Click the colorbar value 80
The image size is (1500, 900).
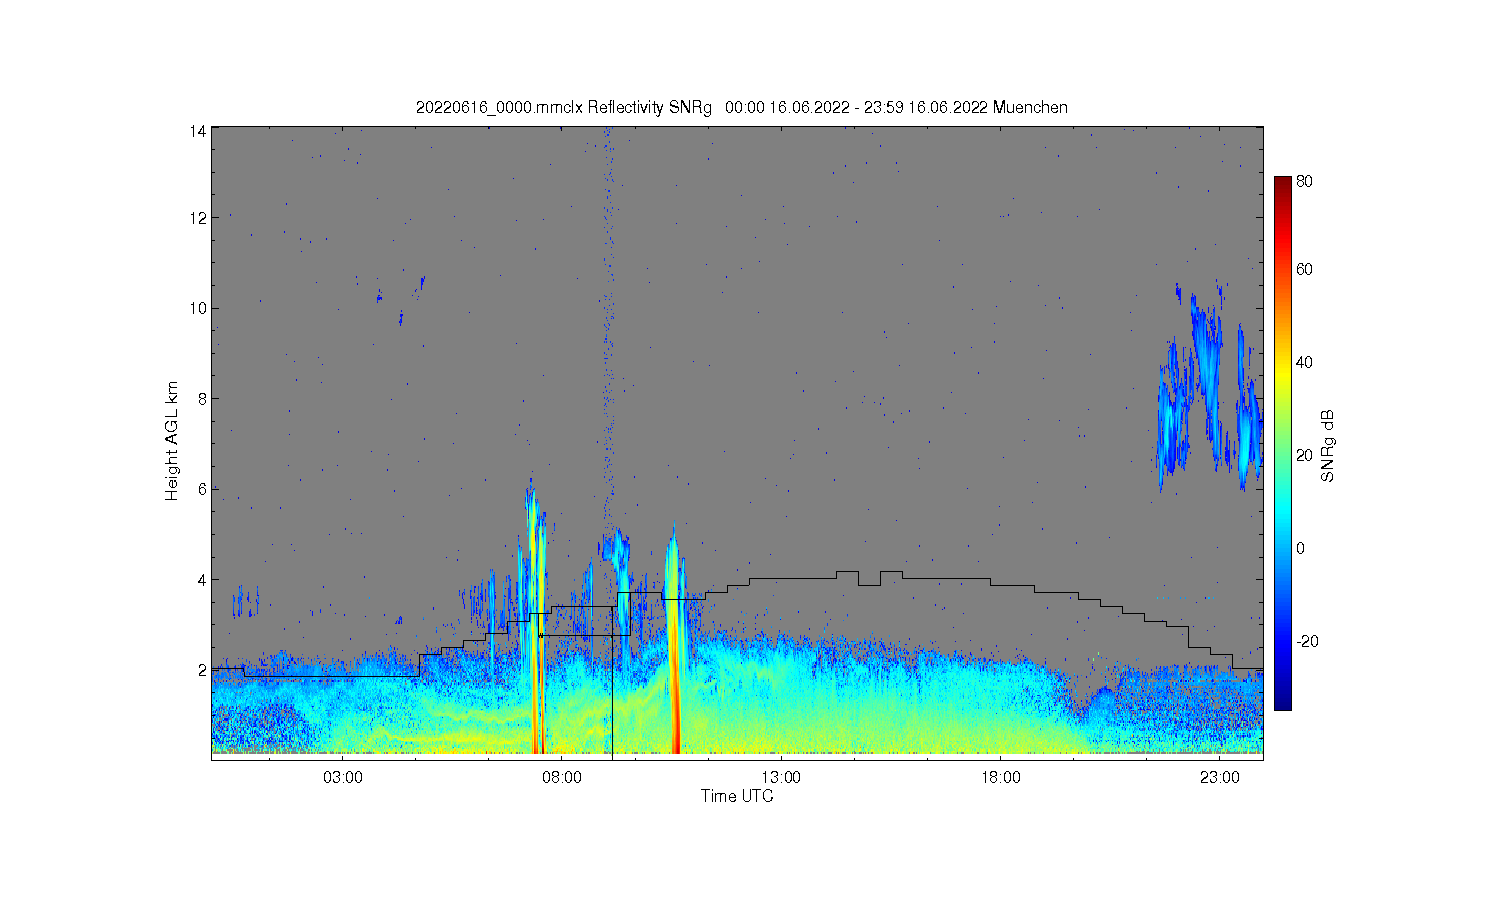(x=1305, y=182)
